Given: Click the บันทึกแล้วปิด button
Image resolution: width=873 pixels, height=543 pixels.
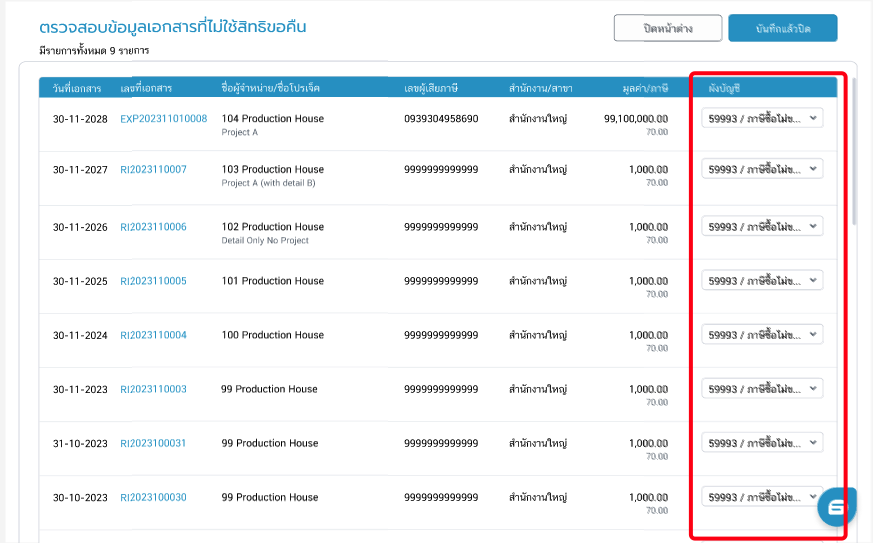Looking at the screenshot, I should tap(782, 28).
